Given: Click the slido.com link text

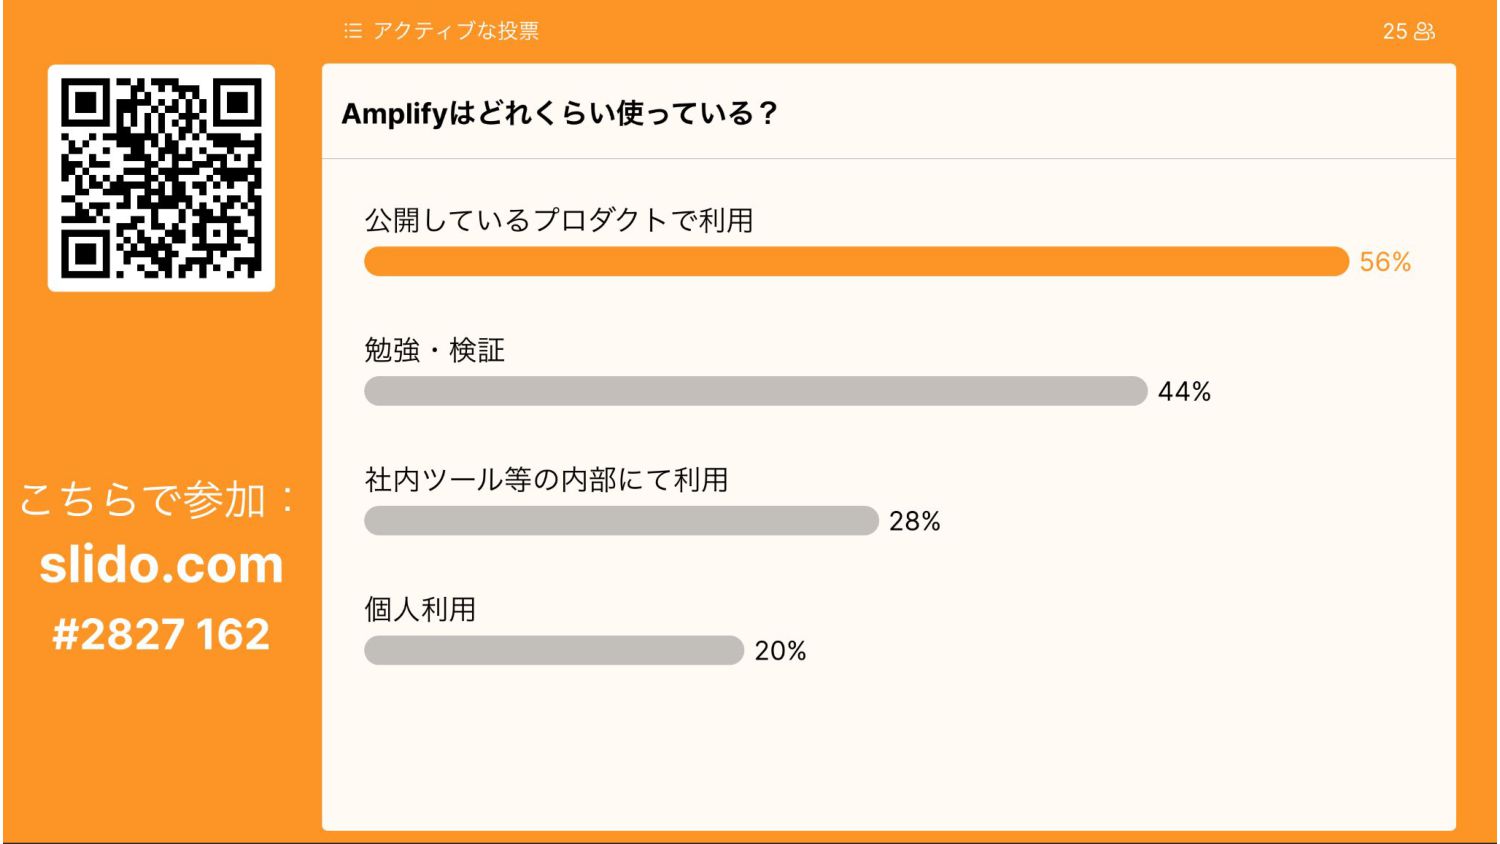Looking at the screenshot, I should (x=161, y=565).
